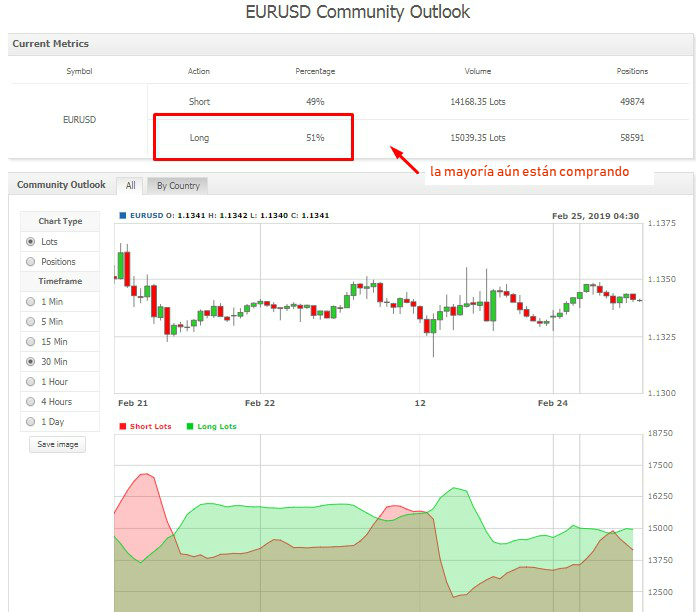Click the 58591 positions value
This screenshot has height=612, width=696.
(x=632, y=138)
